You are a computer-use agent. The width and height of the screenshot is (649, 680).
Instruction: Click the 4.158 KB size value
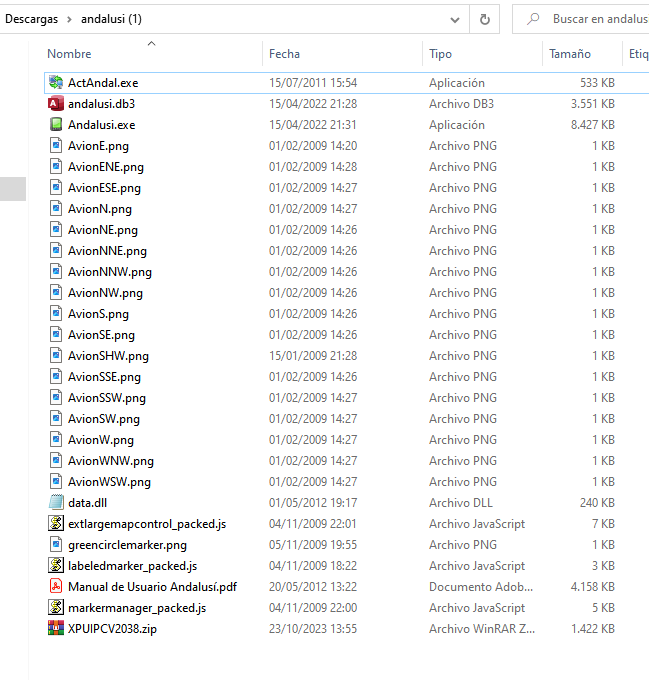click(593, 587)
